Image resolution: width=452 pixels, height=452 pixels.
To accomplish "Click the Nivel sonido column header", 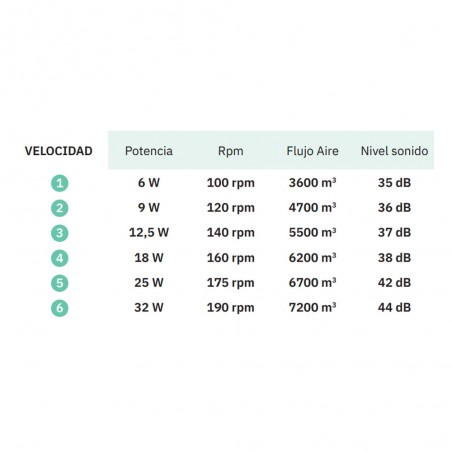I will click(x=394, y=151).
